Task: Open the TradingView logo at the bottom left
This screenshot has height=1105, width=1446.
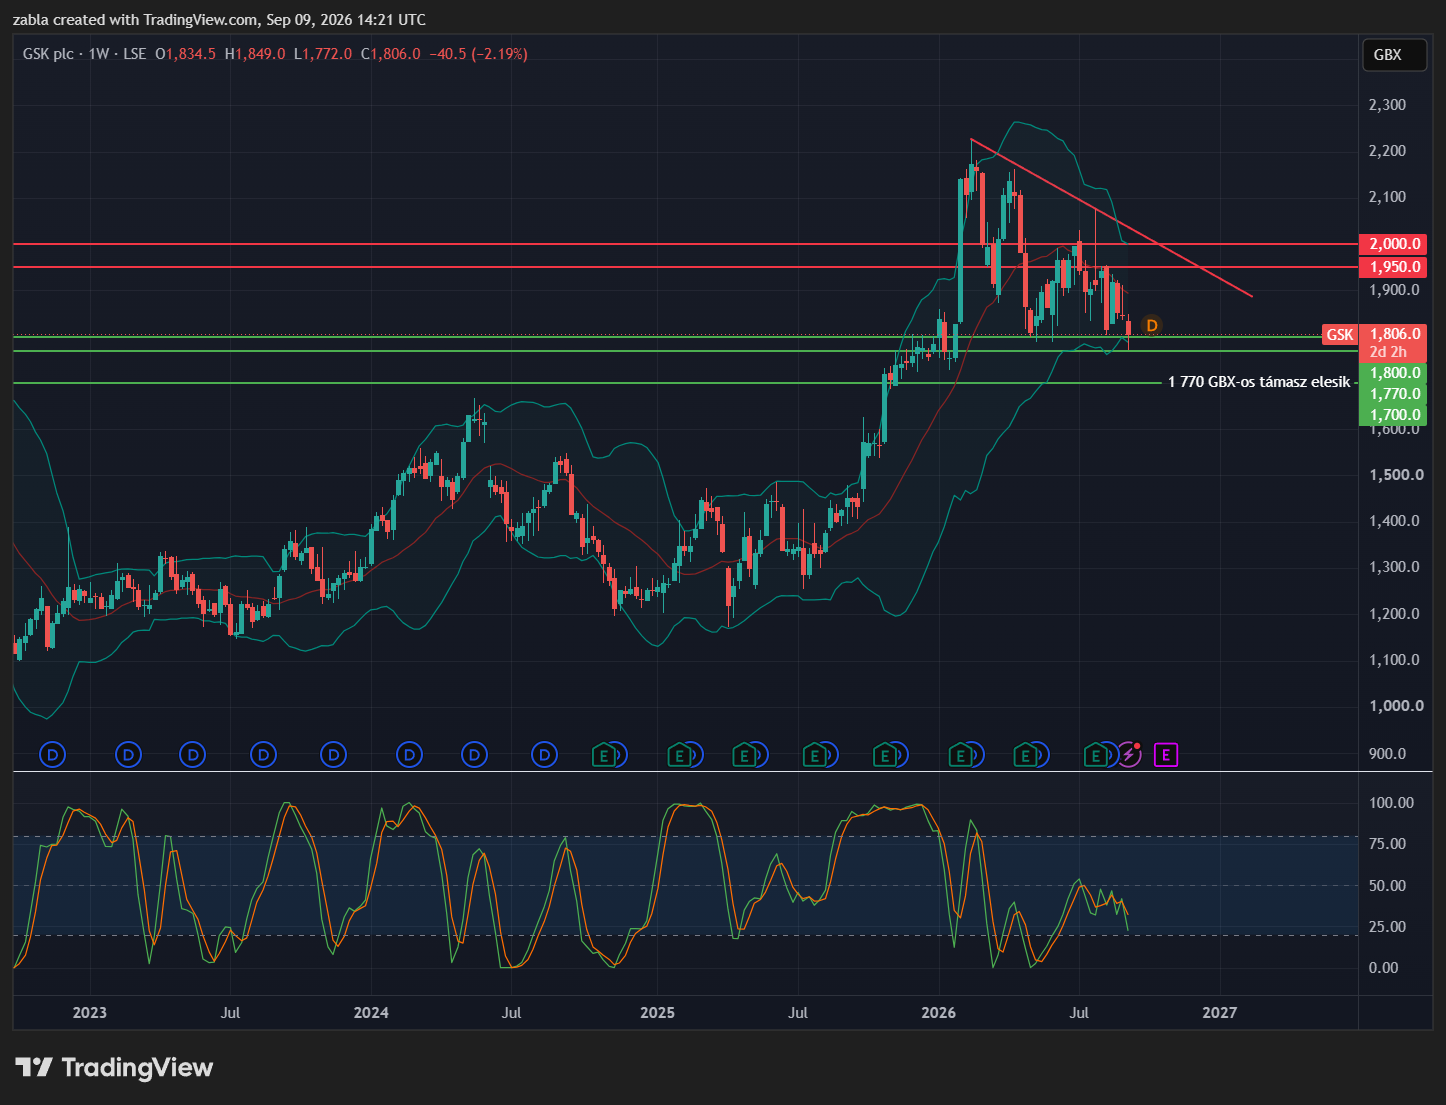Action: pyautogui.click(x=114, y=1067)
